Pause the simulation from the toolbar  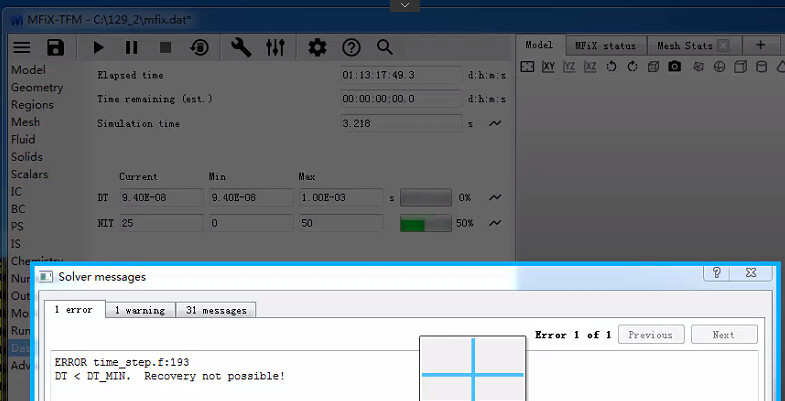132,47
